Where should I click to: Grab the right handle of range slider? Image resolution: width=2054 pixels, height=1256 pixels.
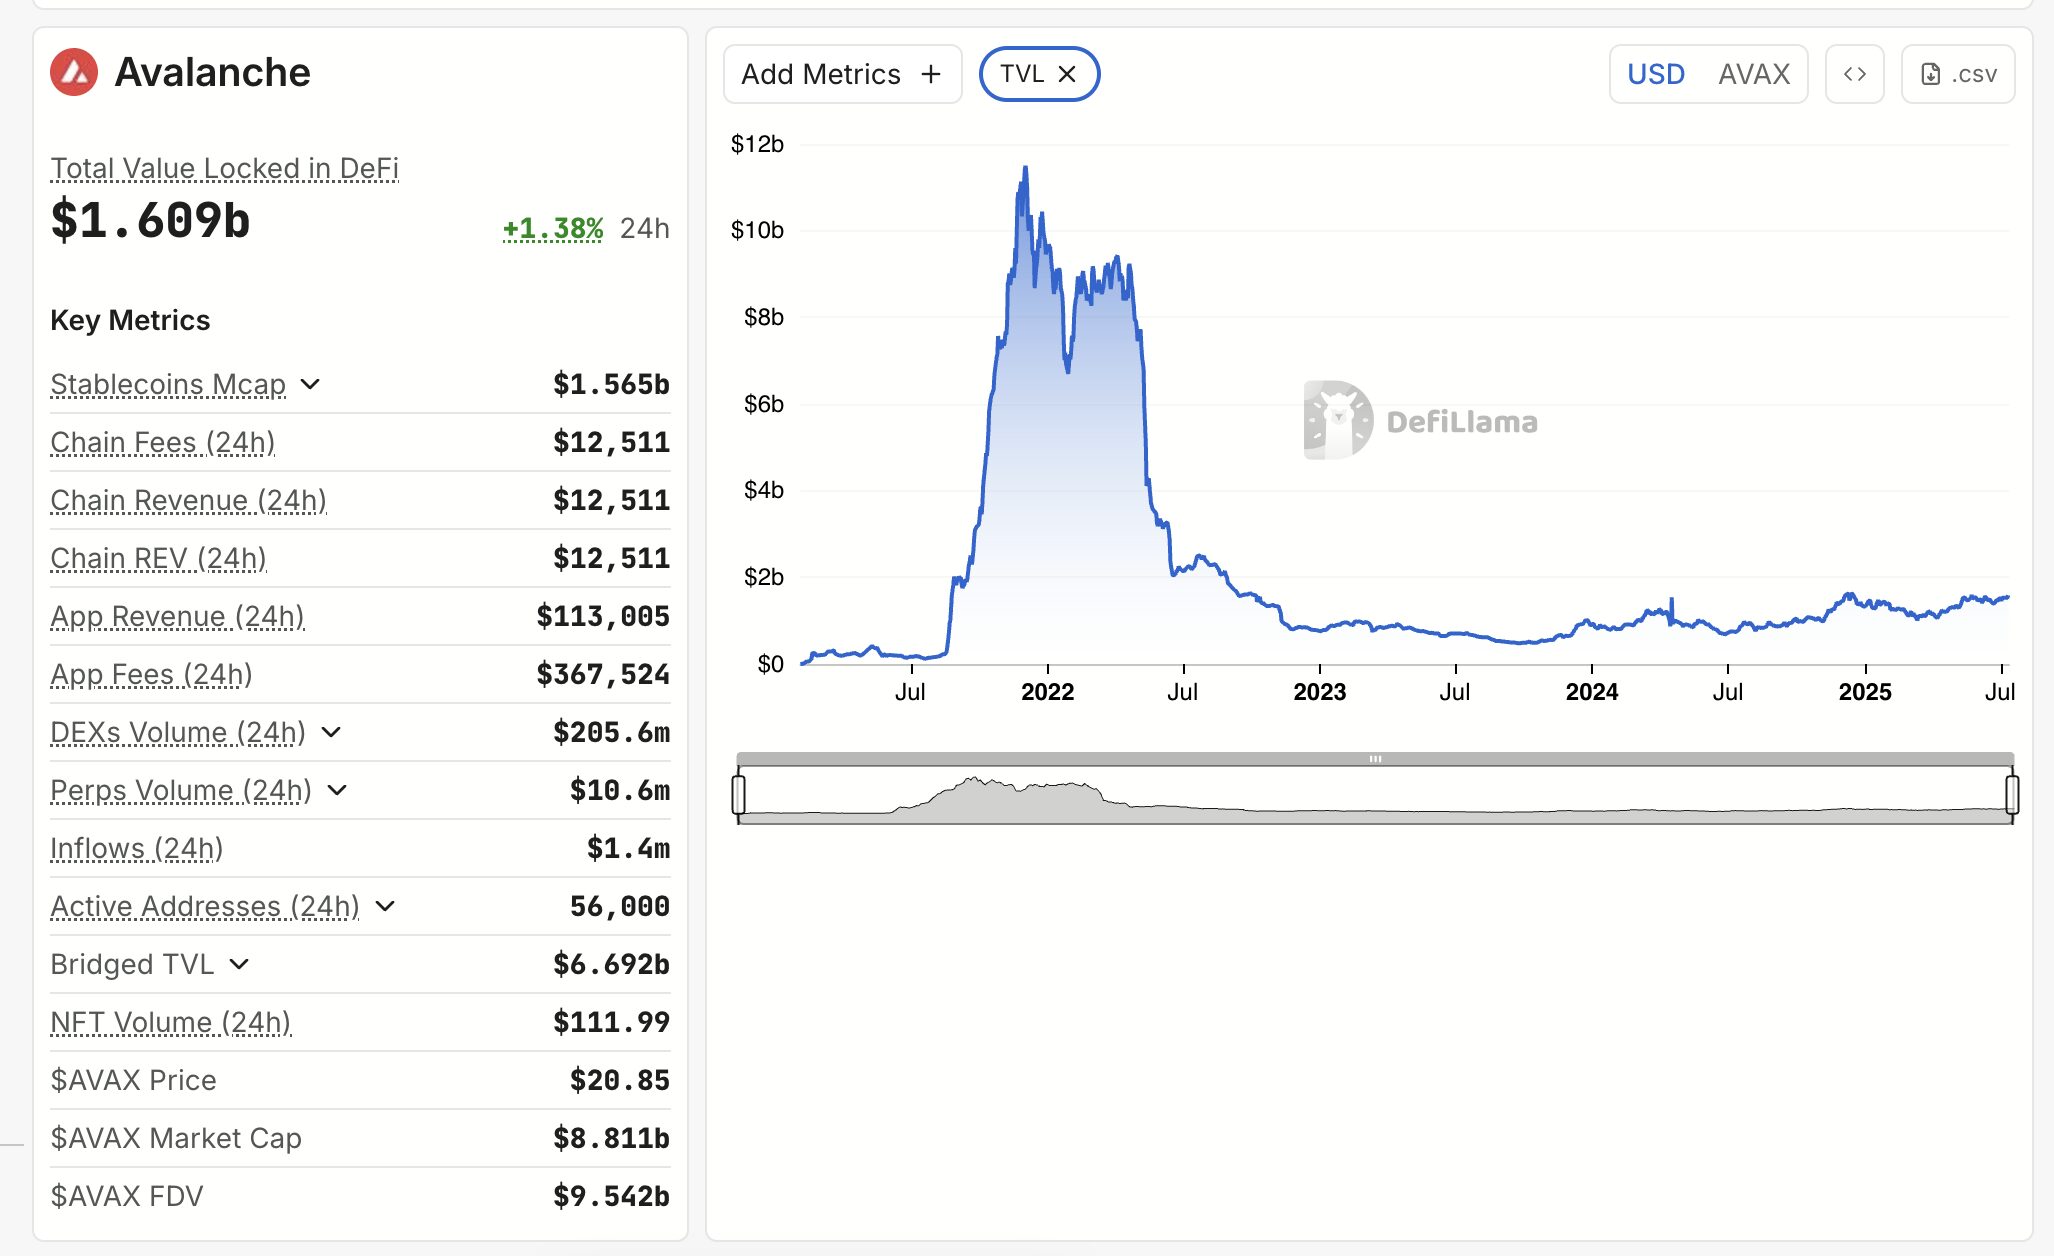2011,795
